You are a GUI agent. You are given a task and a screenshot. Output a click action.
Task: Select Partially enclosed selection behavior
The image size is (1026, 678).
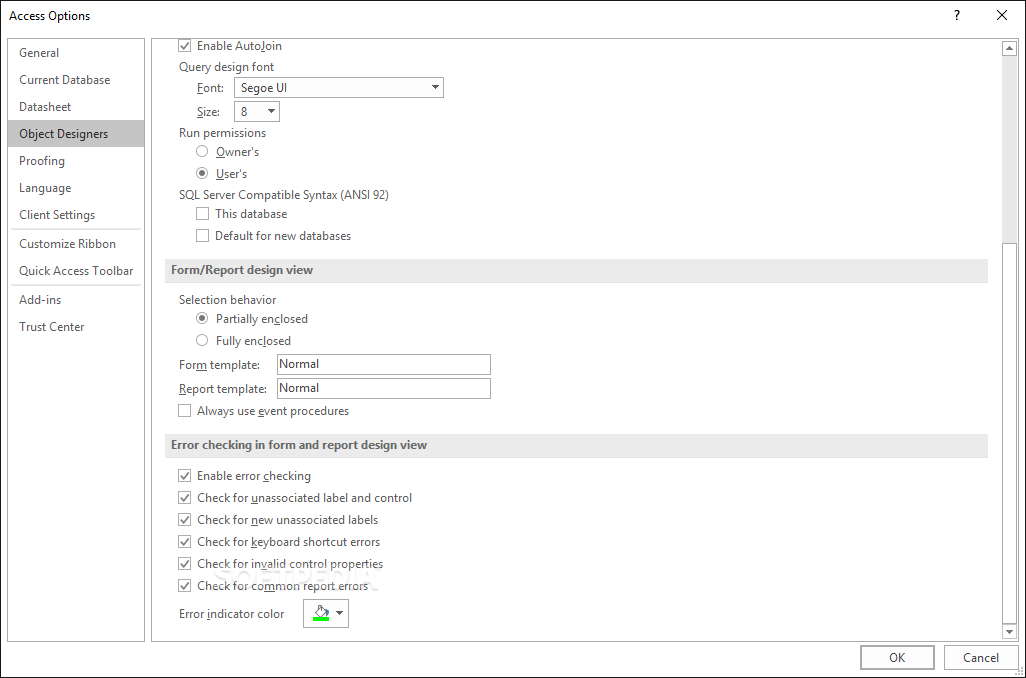202,319
